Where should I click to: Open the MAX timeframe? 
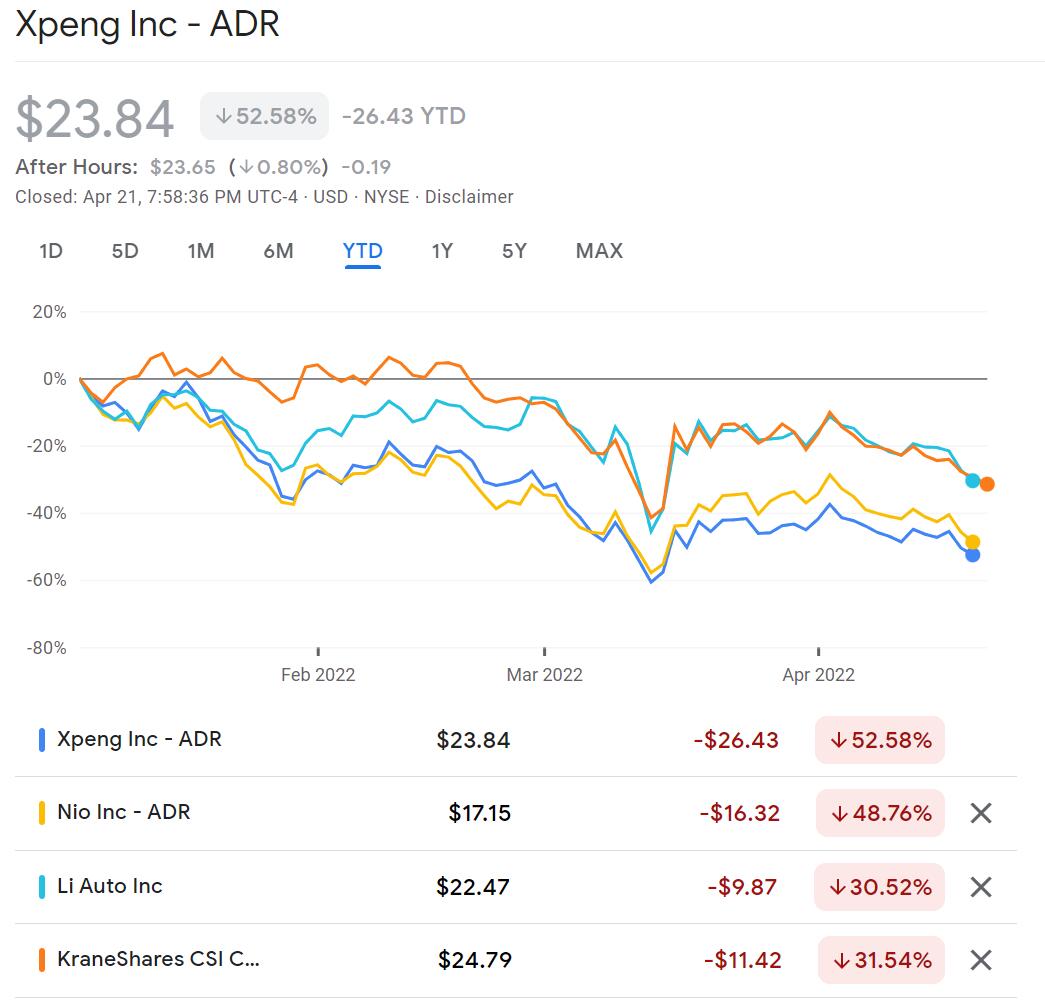[598, 251]
